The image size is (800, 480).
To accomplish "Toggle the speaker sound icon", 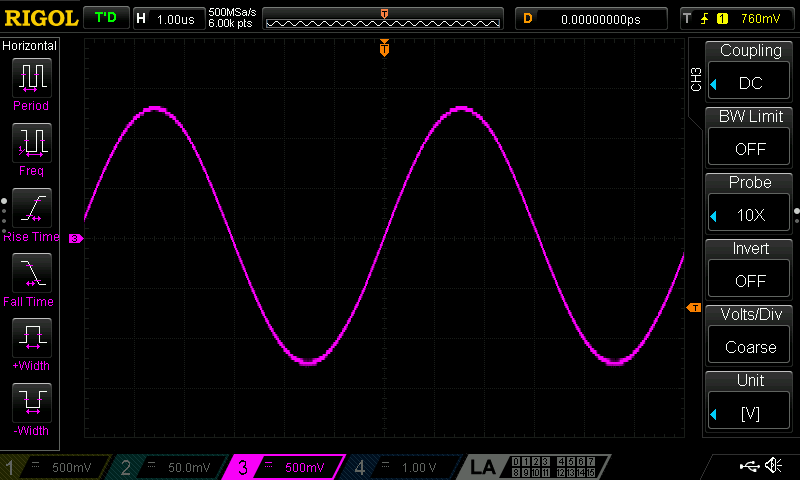I will 773,465.
